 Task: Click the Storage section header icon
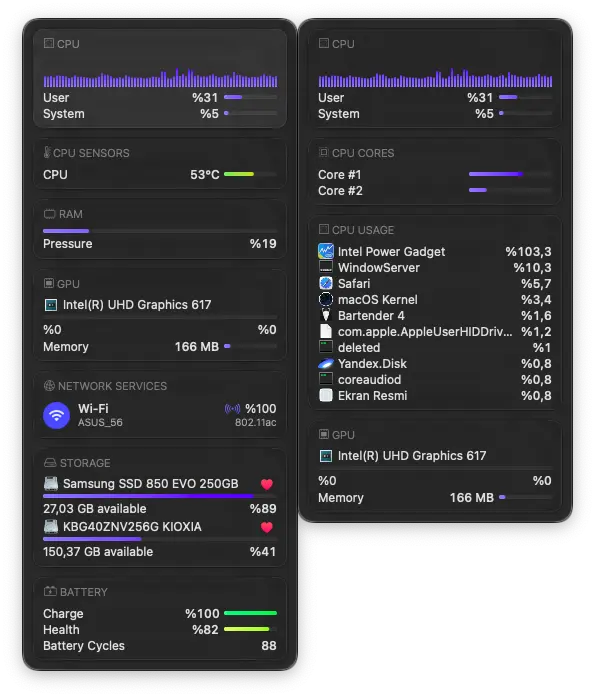point(50,463)
